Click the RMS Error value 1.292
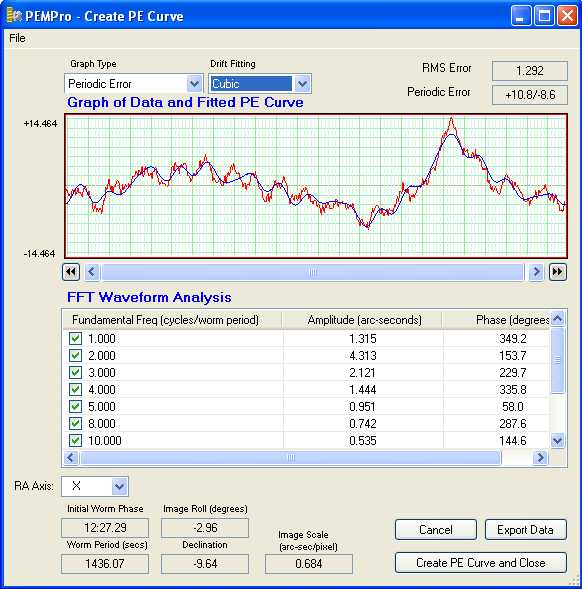 pyautogui.click(x=530, y=71)
